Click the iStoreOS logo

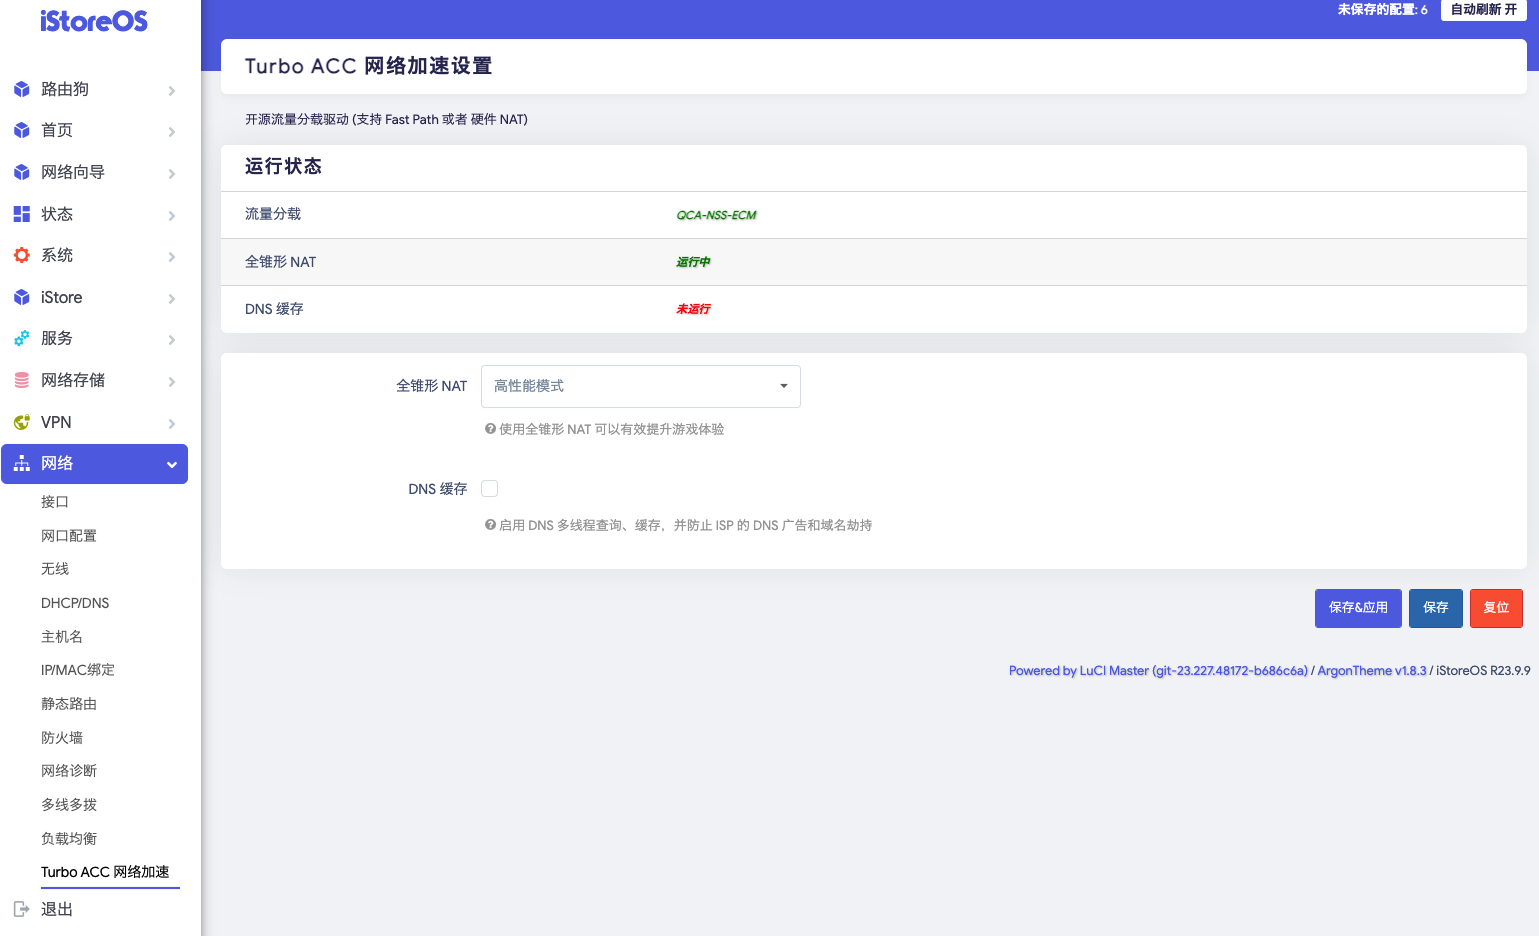click(93, 21)
